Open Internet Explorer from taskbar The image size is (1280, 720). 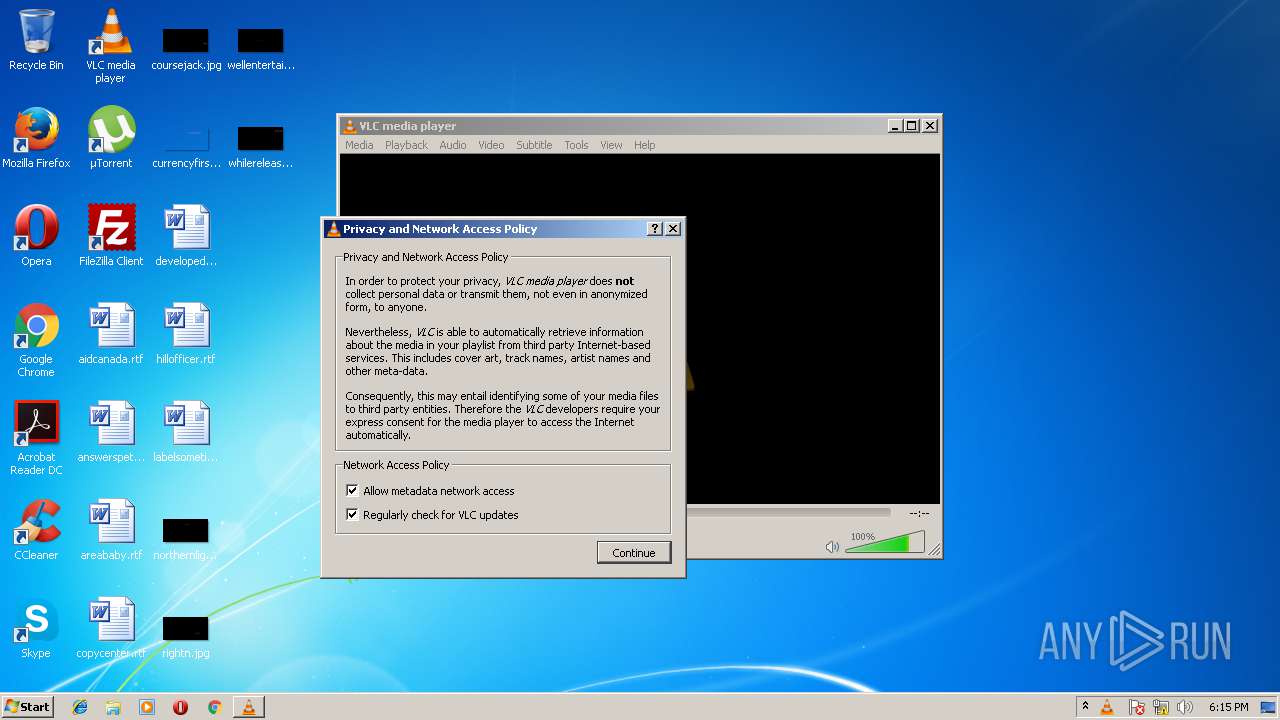80,707
